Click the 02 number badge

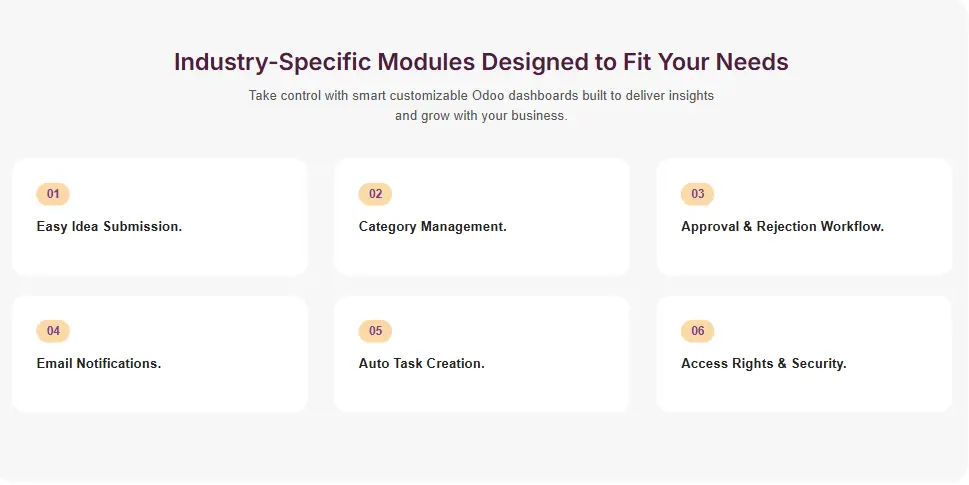point(375,194)
